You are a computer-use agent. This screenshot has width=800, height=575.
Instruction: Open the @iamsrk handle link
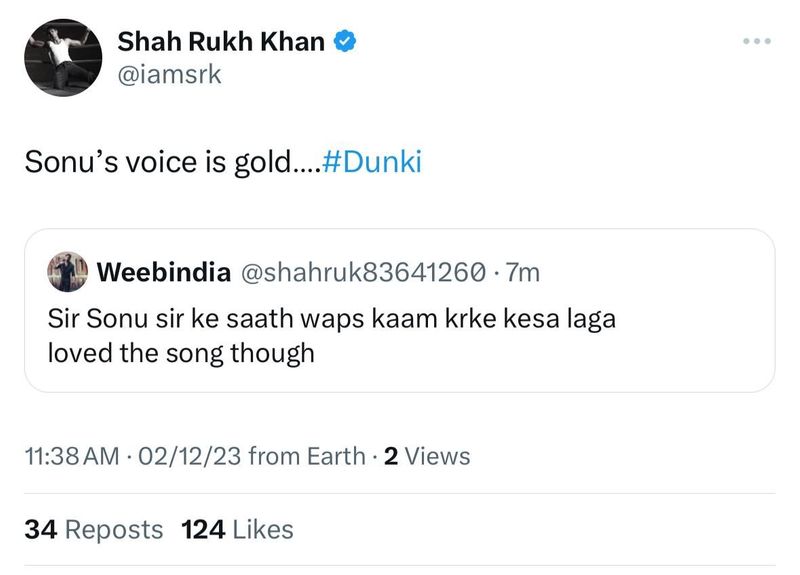(169, 76)
